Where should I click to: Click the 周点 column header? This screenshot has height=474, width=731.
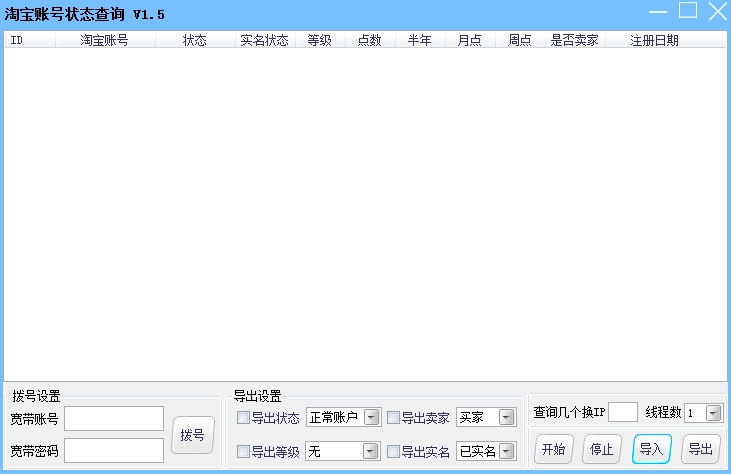(519, 41)
